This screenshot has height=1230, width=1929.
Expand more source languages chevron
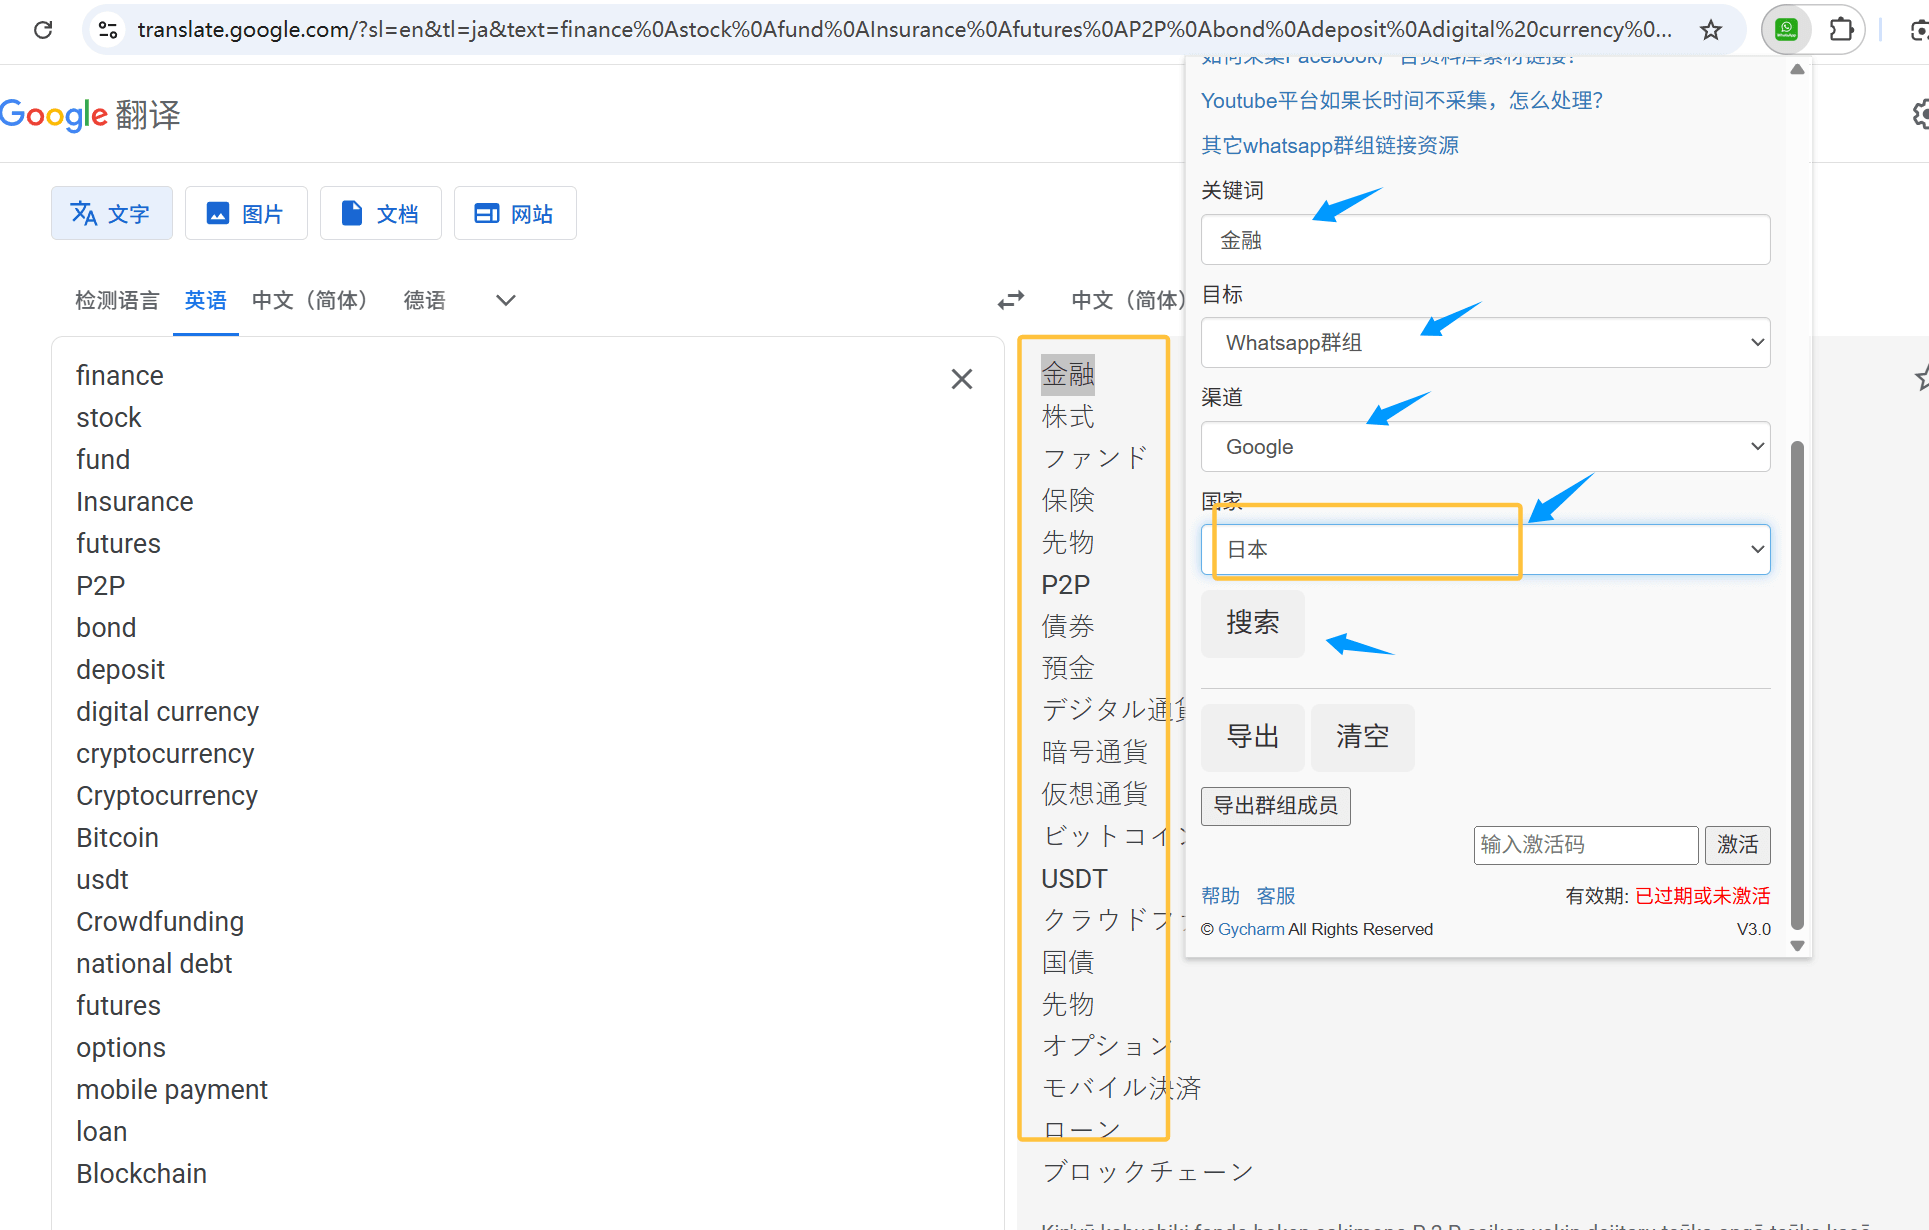click(506, 300)
